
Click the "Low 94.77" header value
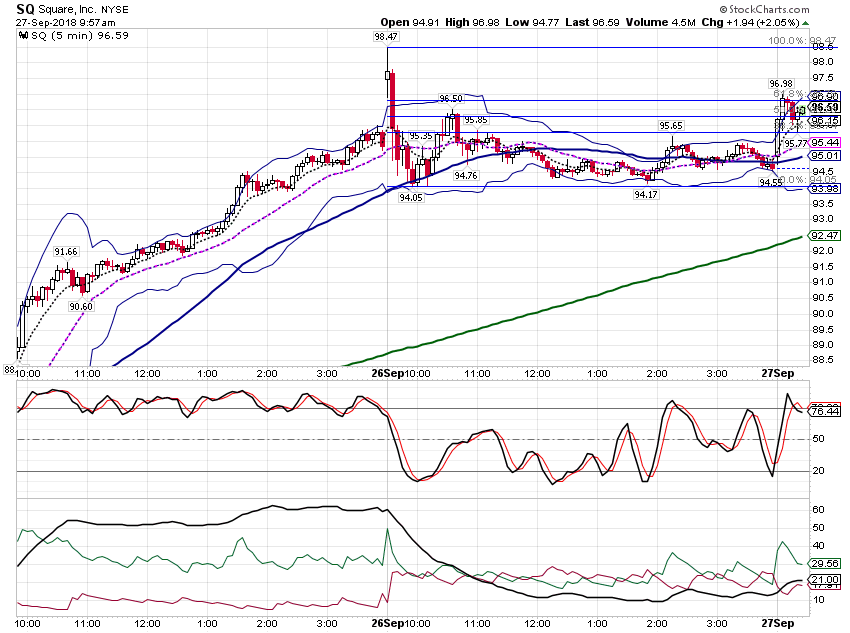[x=532, y=22]
